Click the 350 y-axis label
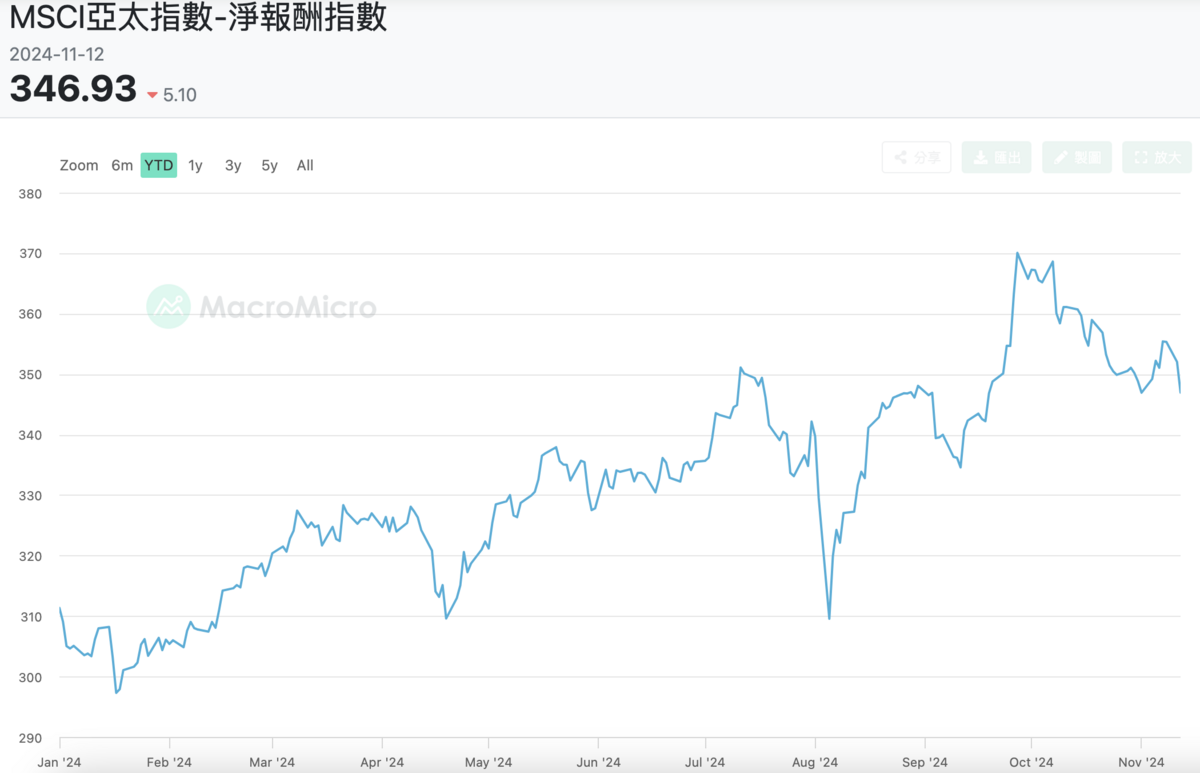 point(30,375)
